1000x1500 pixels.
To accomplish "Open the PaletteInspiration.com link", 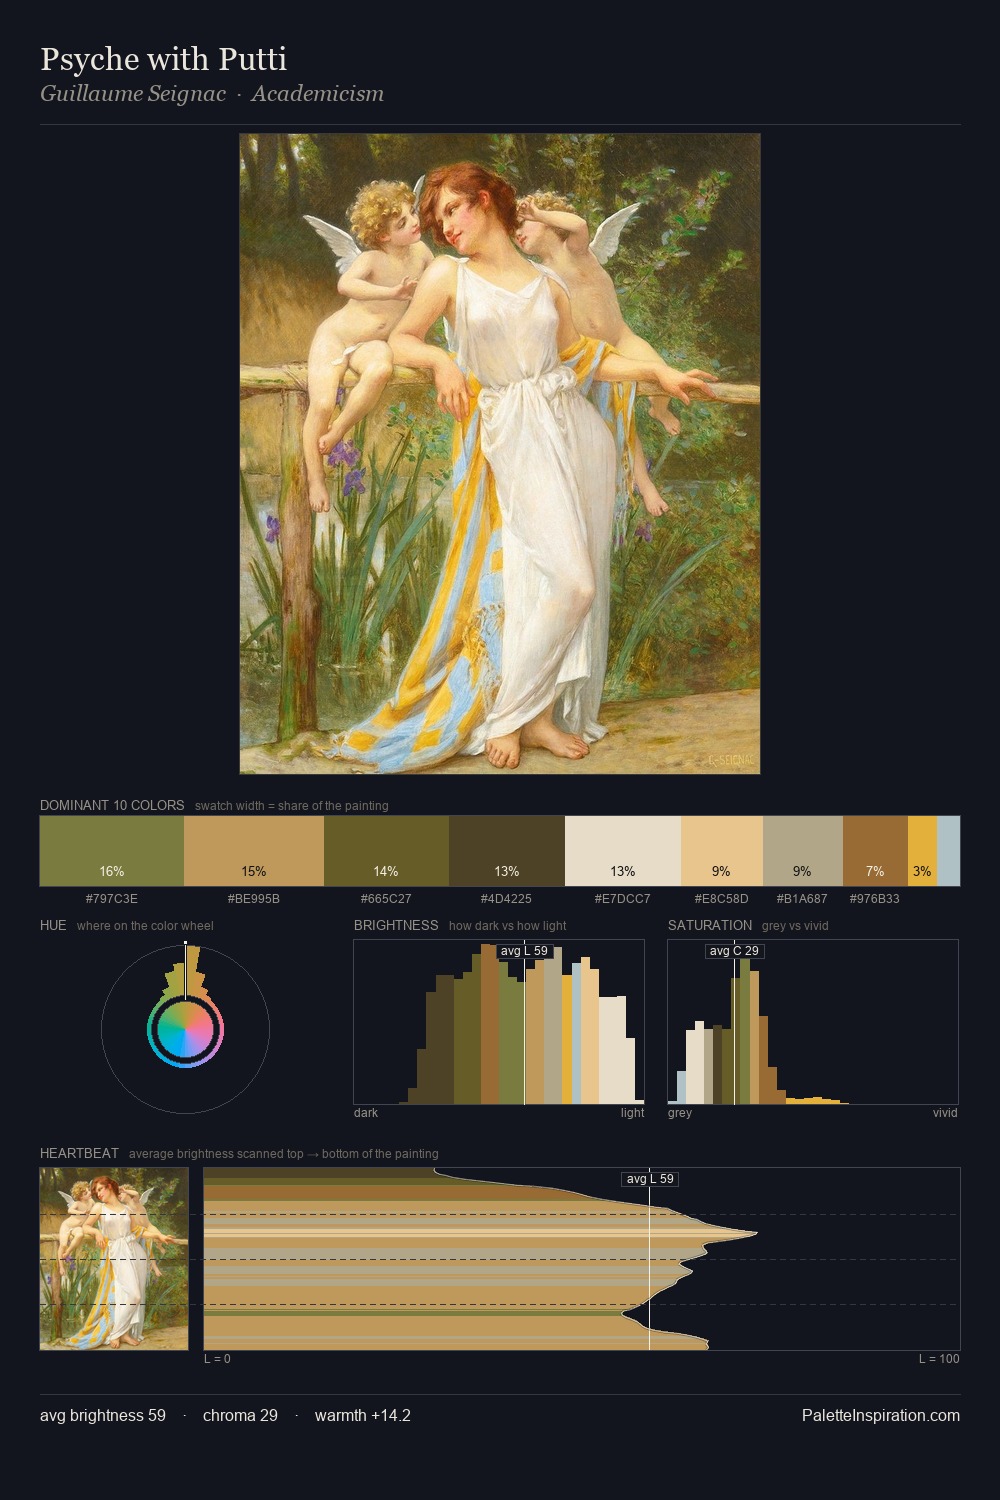I will pyautogui.click(x=881, y=1415).
